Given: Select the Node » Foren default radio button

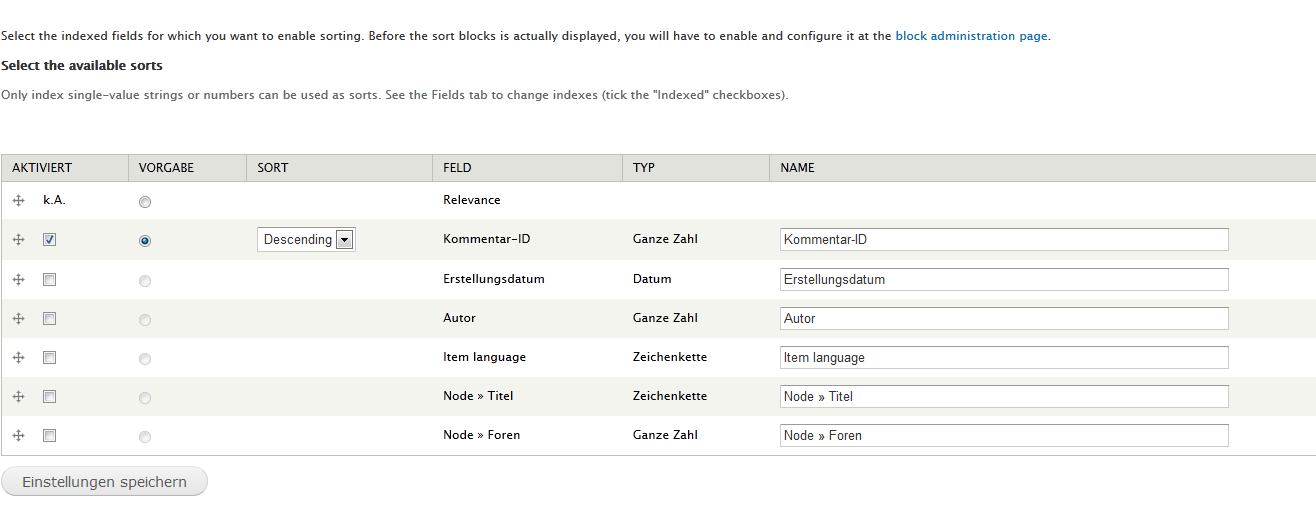Looking at the screenshot, I should click(146, 437).
